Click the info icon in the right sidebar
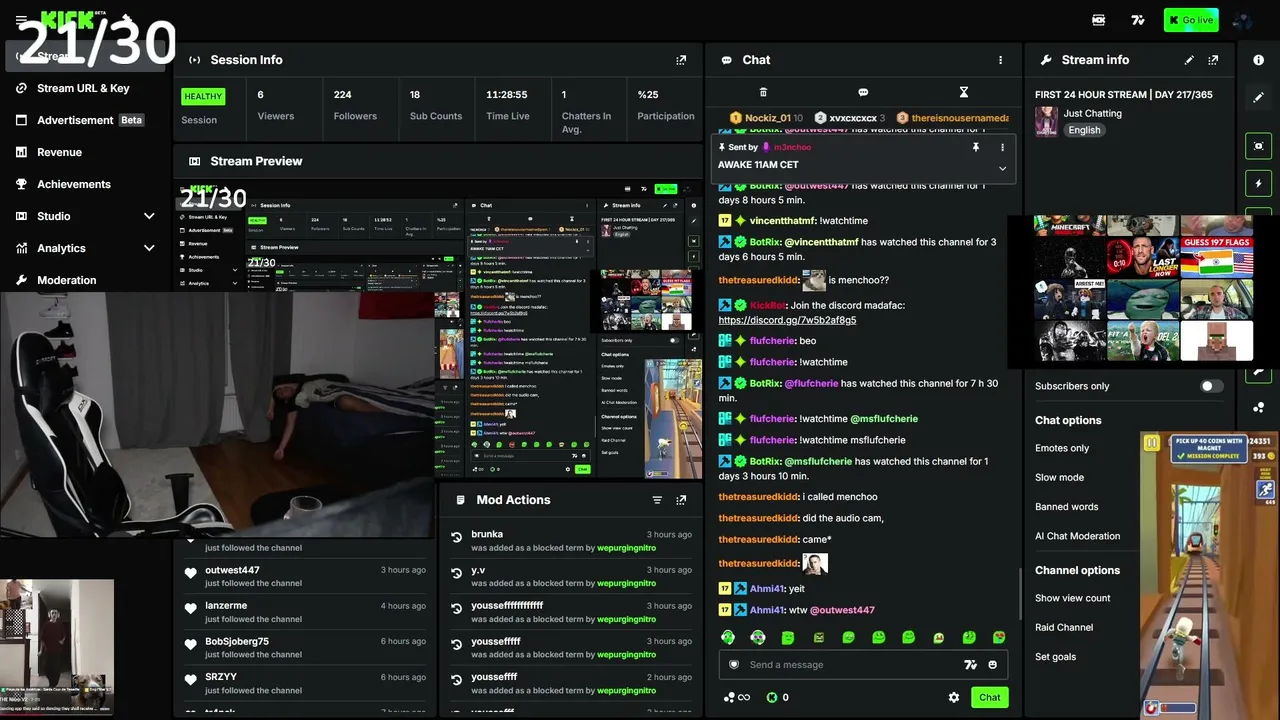 [1258, 60]
